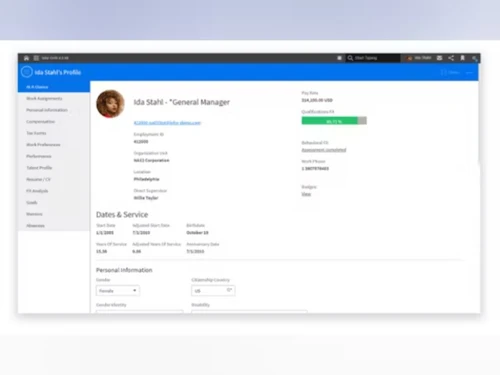Click the bookmark icon in top bar
This screenshot has height=375, width=500.
coord(463,58)
